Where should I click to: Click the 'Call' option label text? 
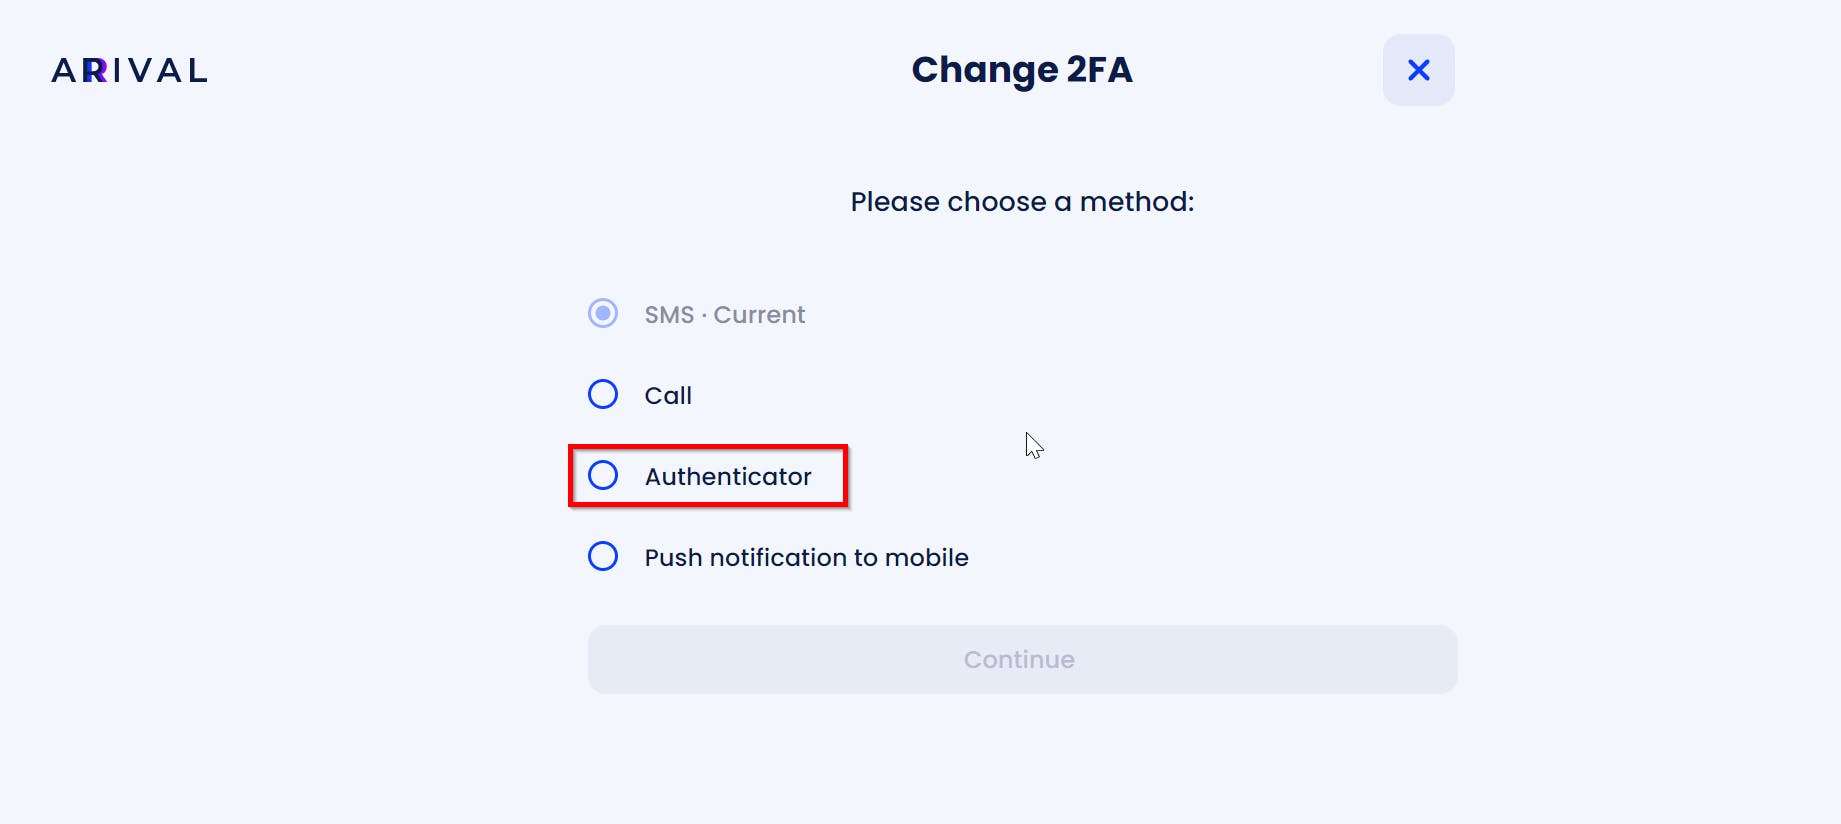(x=668, y=395)
